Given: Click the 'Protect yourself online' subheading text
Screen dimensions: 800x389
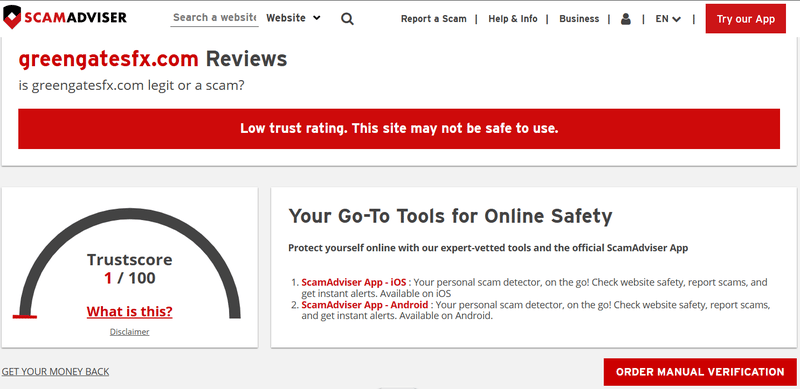Looking at the screenshot, I should [x=488, y=248].
